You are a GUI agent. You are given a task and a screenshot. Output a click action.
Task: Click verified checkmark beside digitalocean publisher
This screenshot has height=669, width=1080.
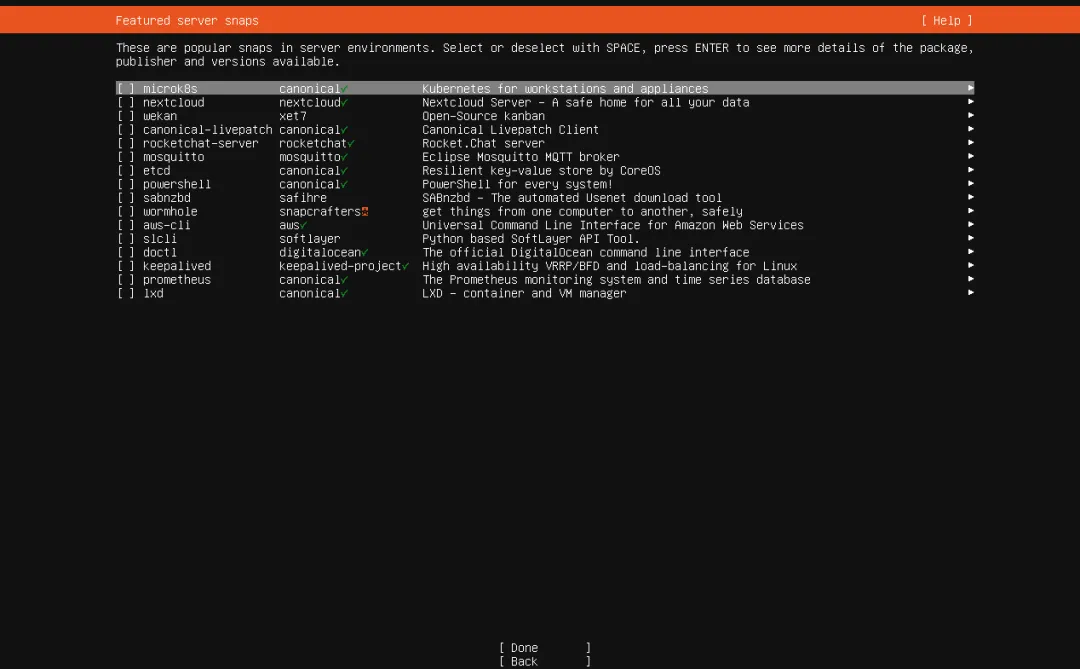point(365,252)
